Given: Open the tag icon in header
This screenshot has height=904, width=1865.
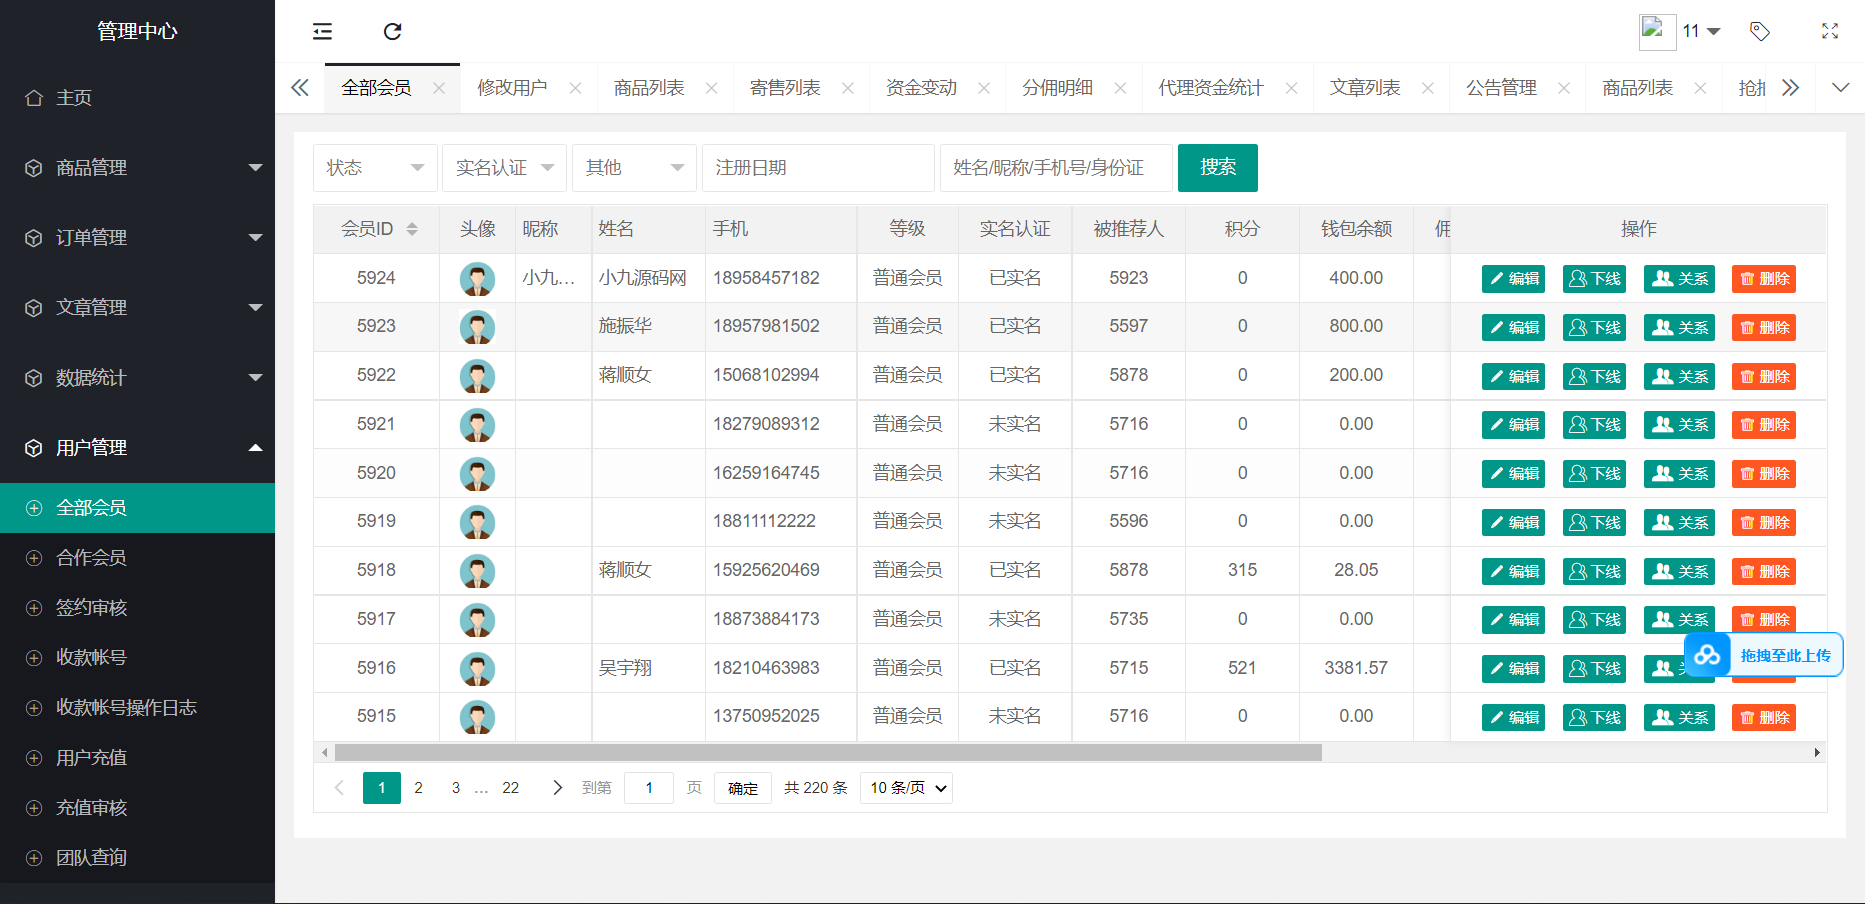Looking at the screenshot, I should [1760, 31].
